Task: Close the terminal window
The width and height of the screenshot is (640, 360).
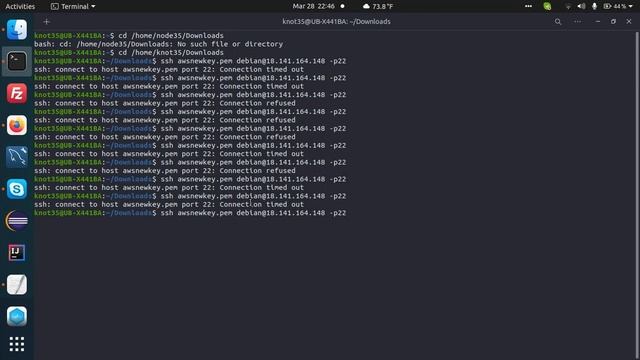Action: tap(629, 22)
